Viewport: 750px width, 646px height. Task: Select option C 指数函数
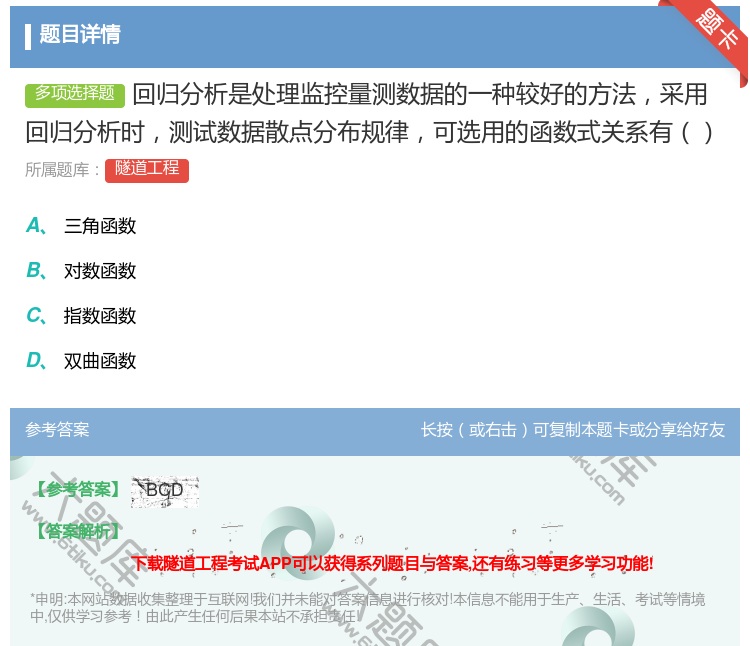[81, 316]
